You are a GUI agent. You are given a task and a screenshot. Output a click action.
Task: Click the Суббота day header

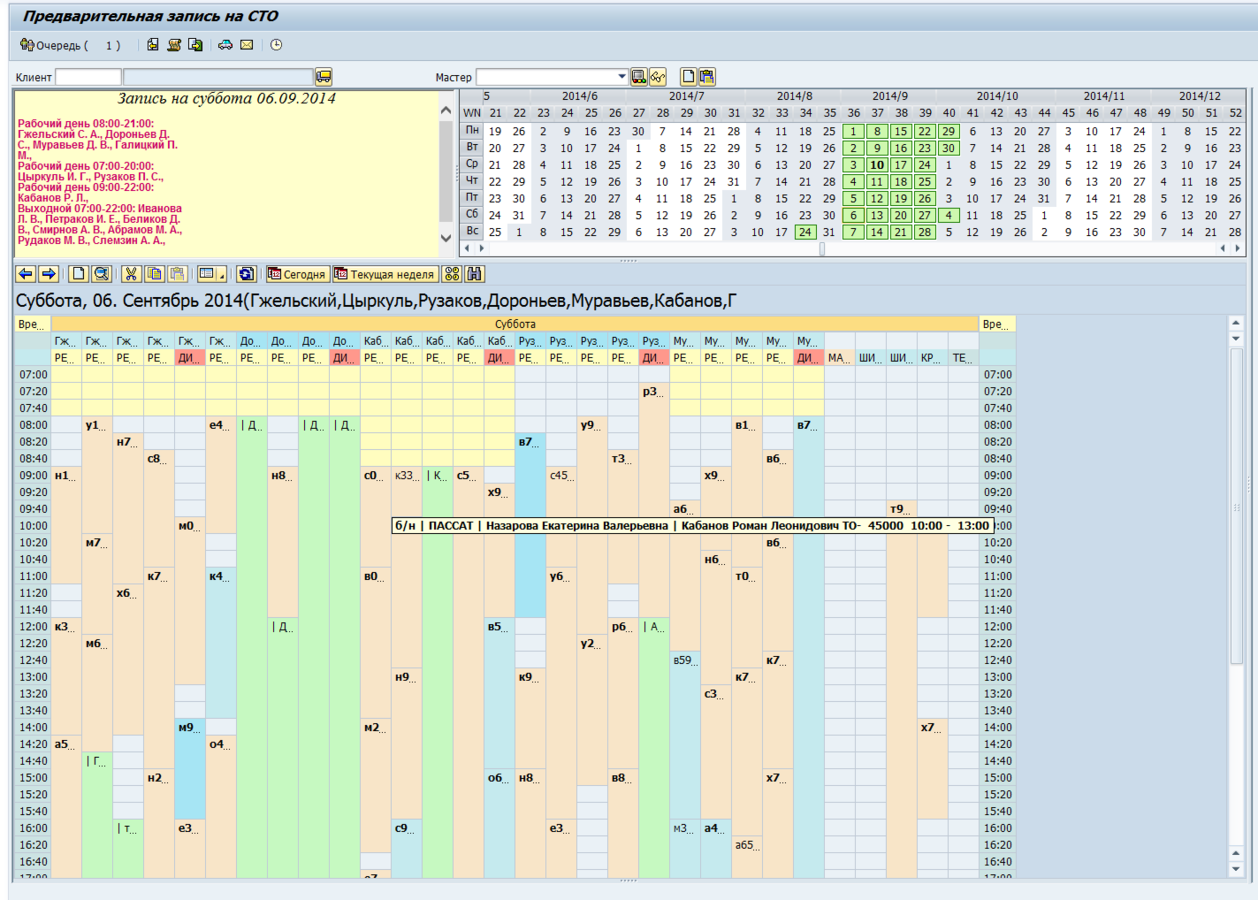tap(515, 324)
